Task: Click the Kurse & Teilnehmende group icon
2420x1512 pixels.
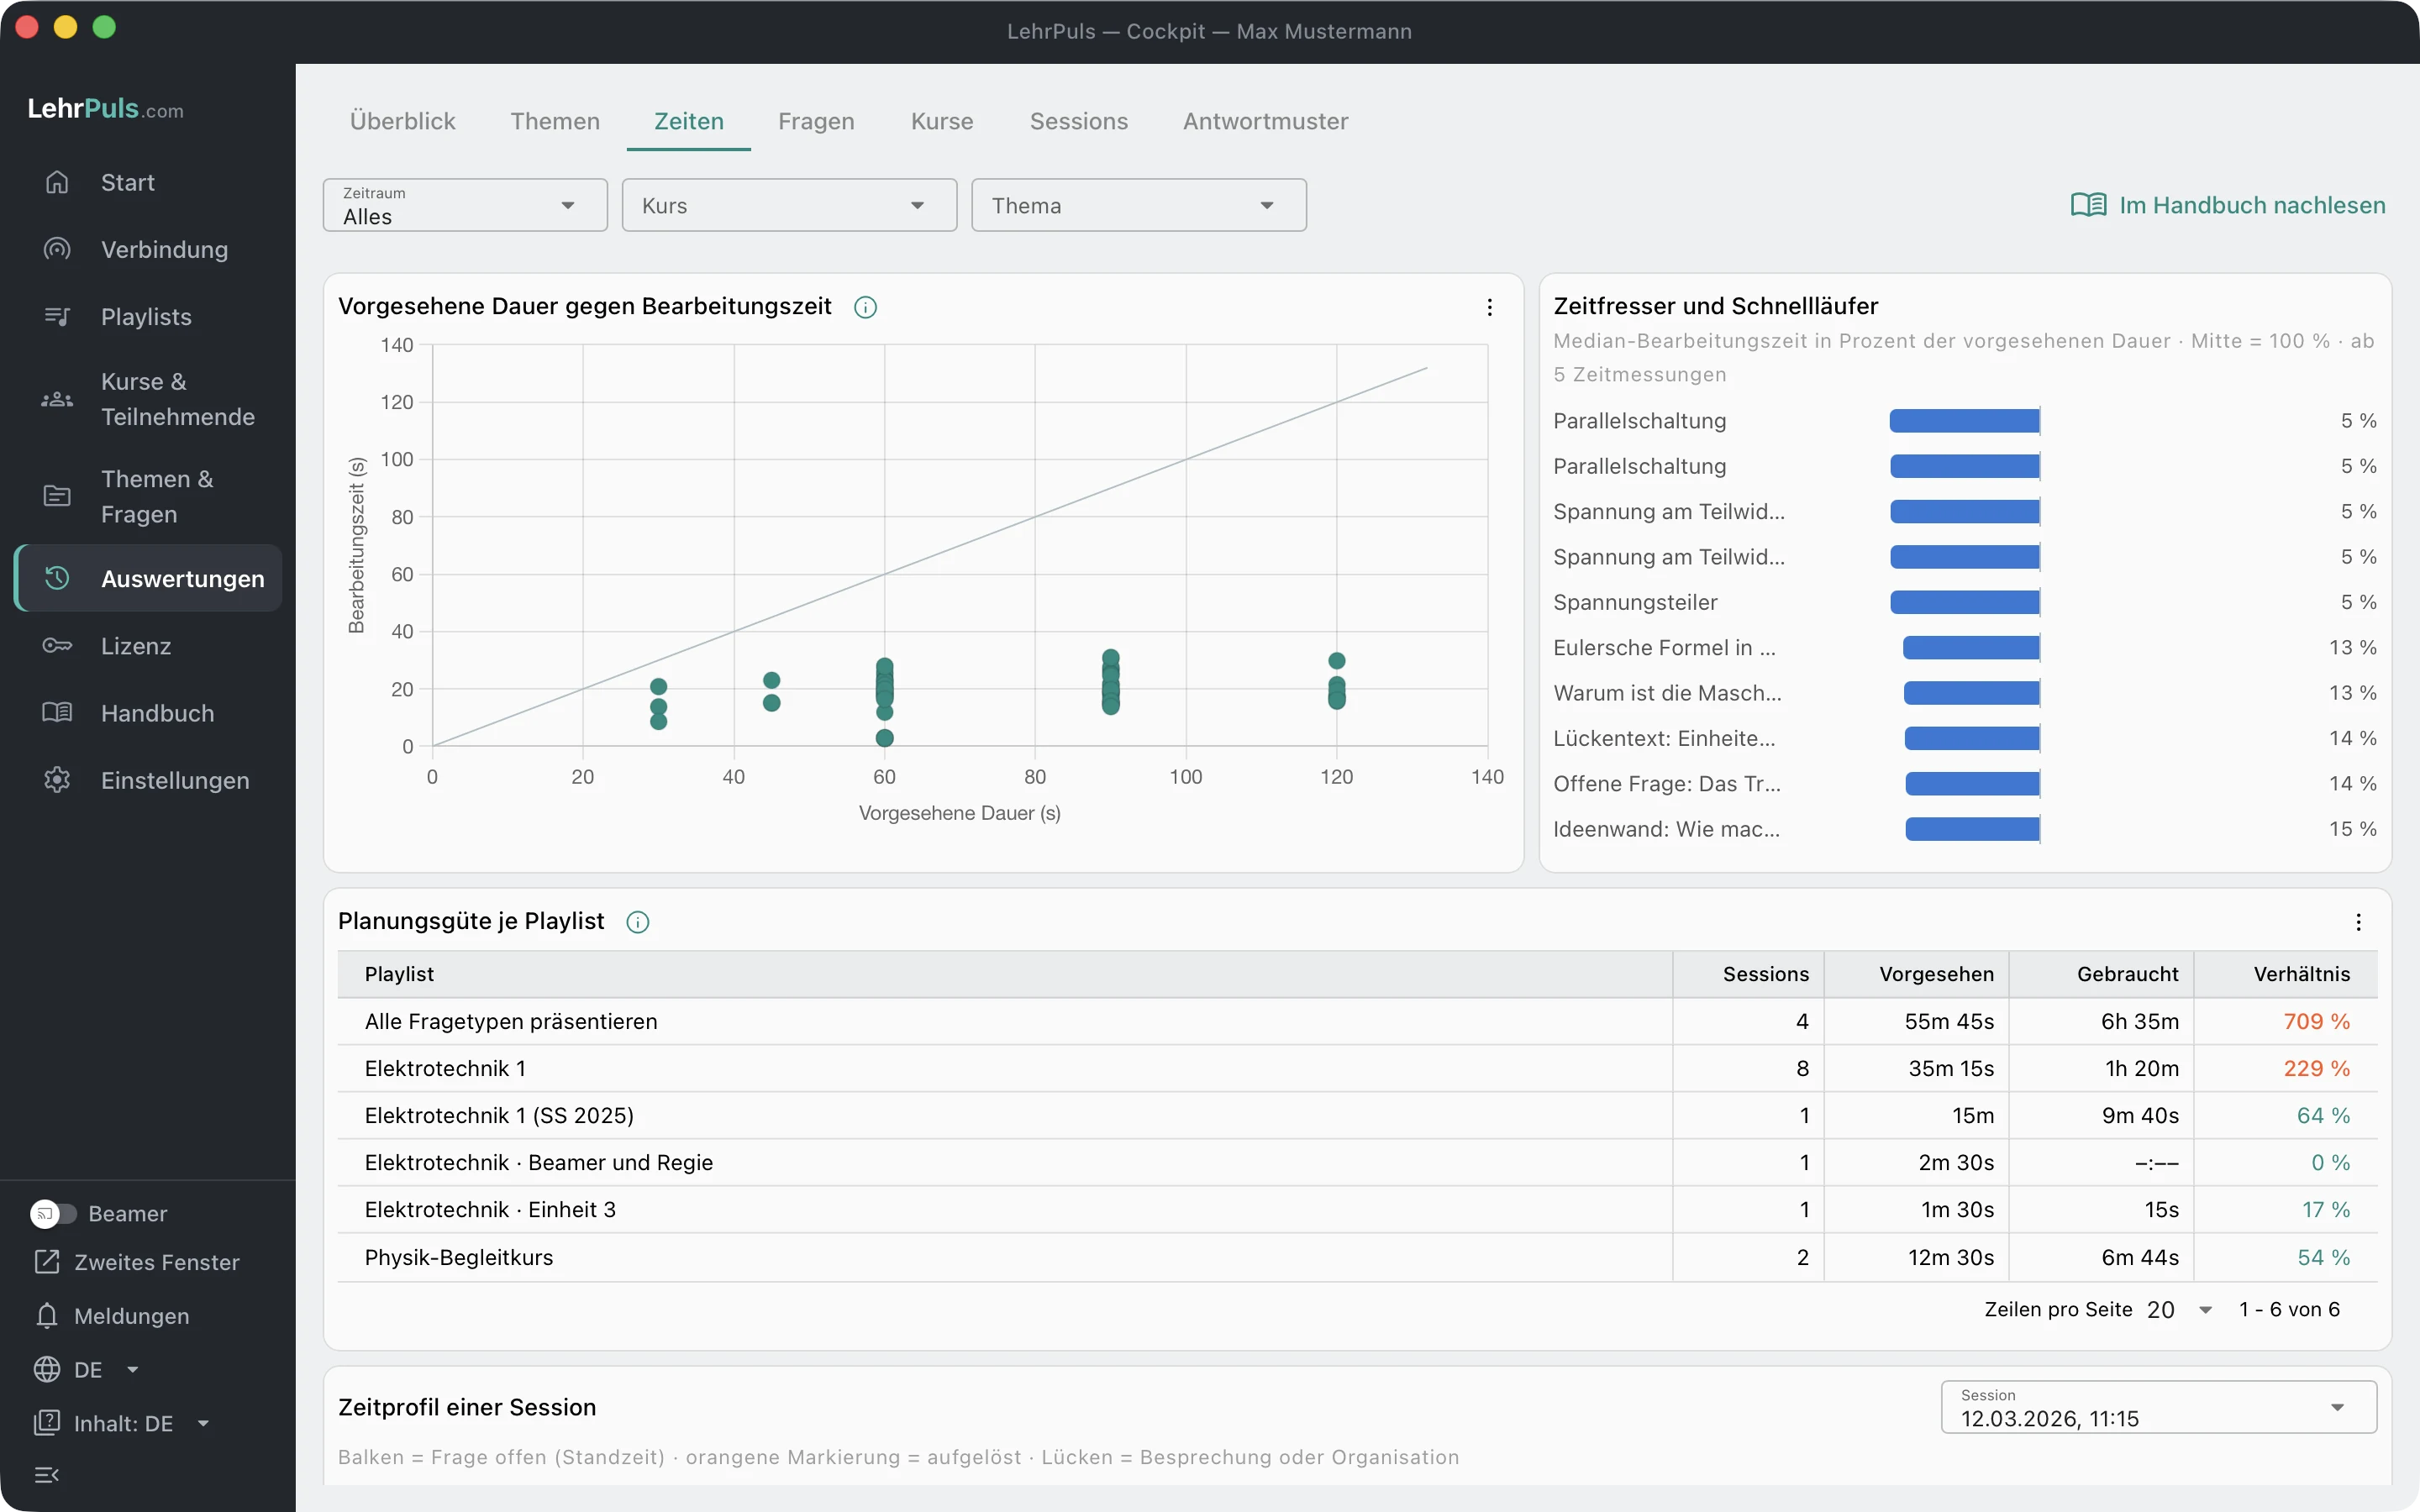Action: tap(57, 399)
